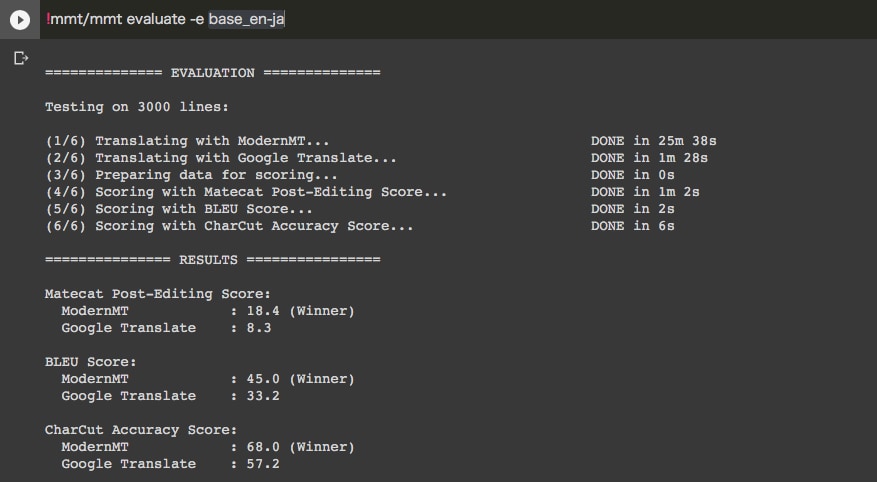Click '(3/6) Preparing data for scoring...' line
The height and width of the screenshot is (482, 877).
tap(191, 175)
